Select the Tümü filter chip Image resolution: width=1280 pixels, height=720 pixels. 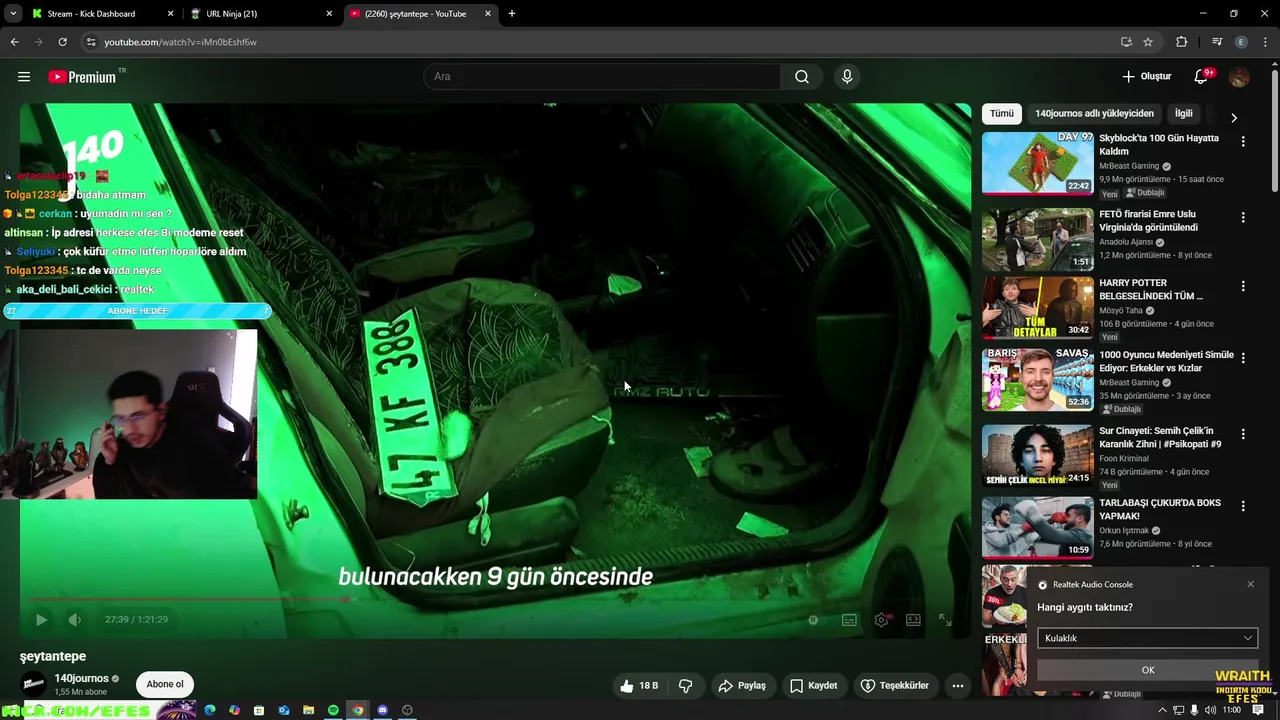click(x=1001, y=114)
